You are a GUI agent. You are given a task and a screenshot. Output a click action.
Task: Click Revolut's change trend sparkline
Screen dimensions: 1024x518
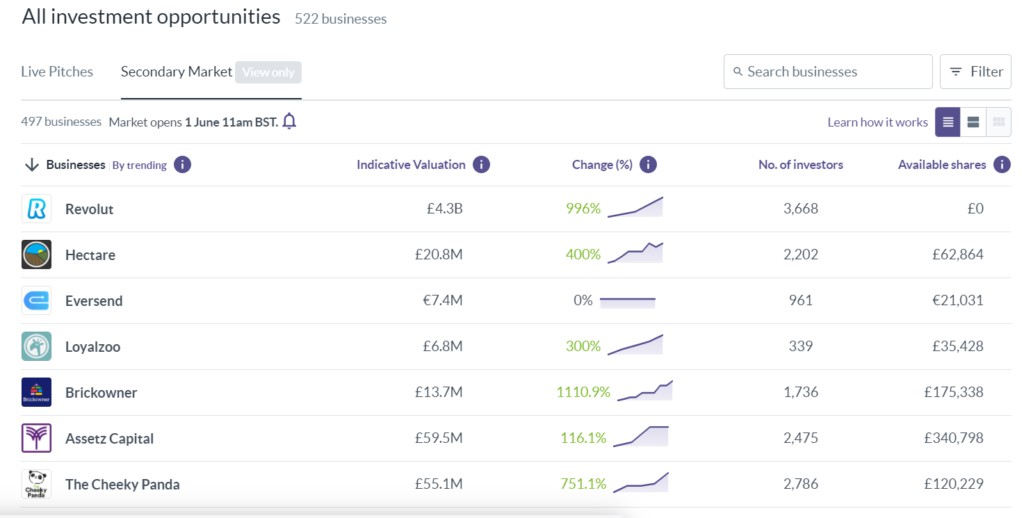635,207
